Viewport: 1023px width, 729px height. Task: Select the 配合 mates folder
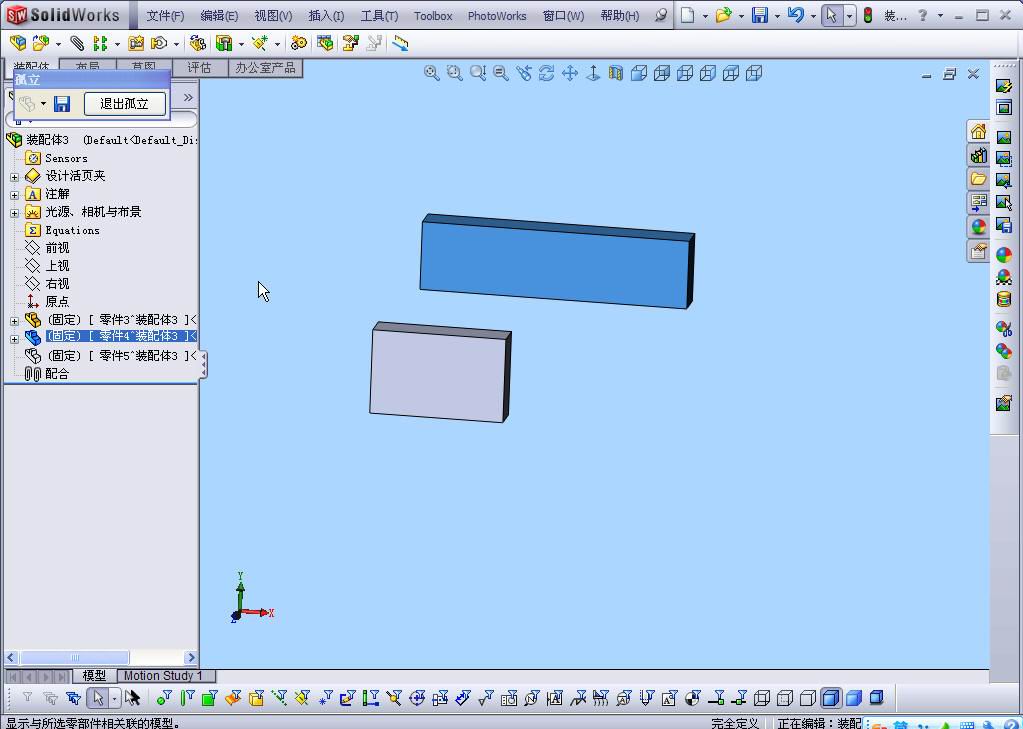[57, 374]
